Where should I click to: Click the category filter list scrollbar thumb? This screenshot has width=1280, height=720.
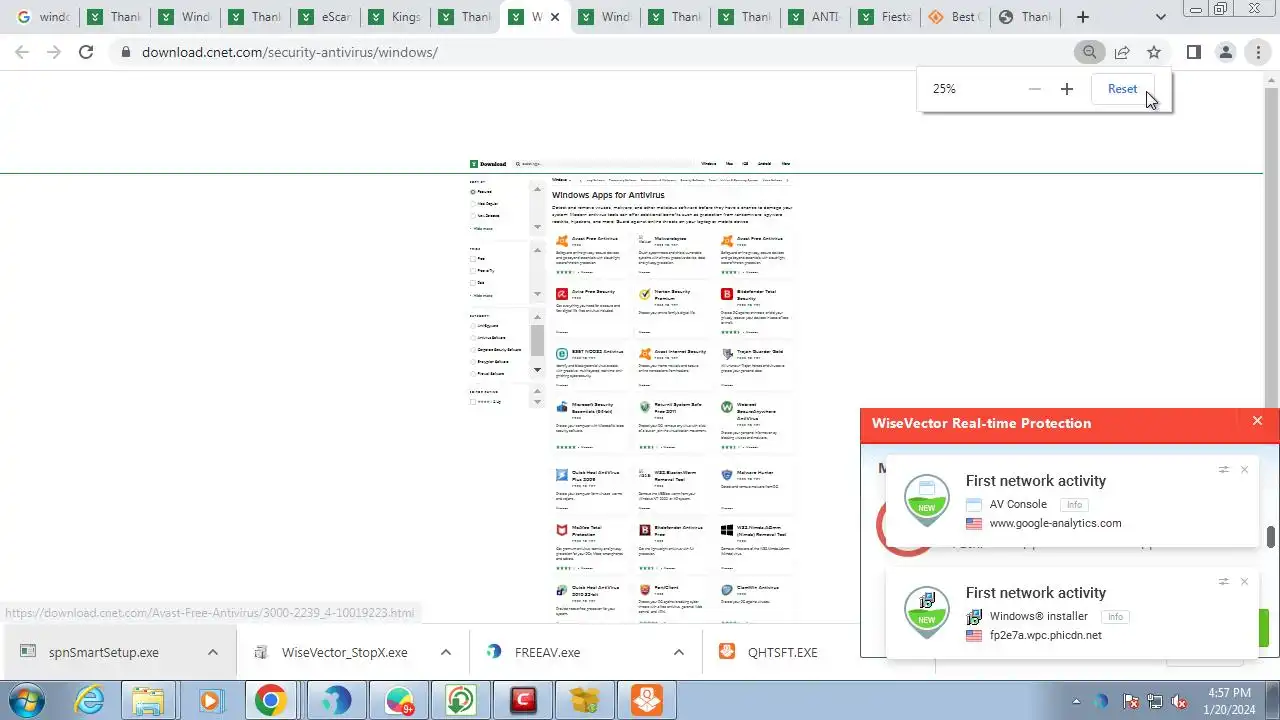click(537, 340)
